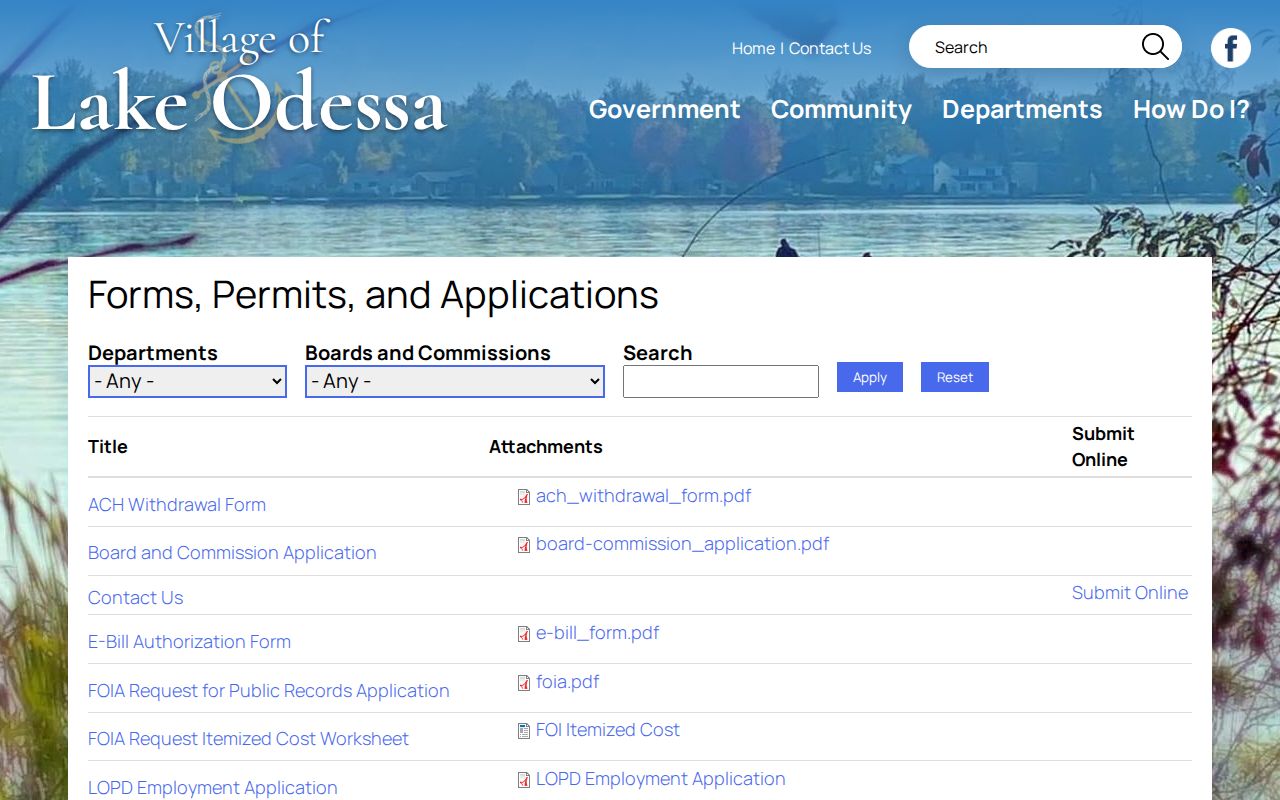Open the Contact Us header link
The image size is (1280, 800).
point(830,48)
